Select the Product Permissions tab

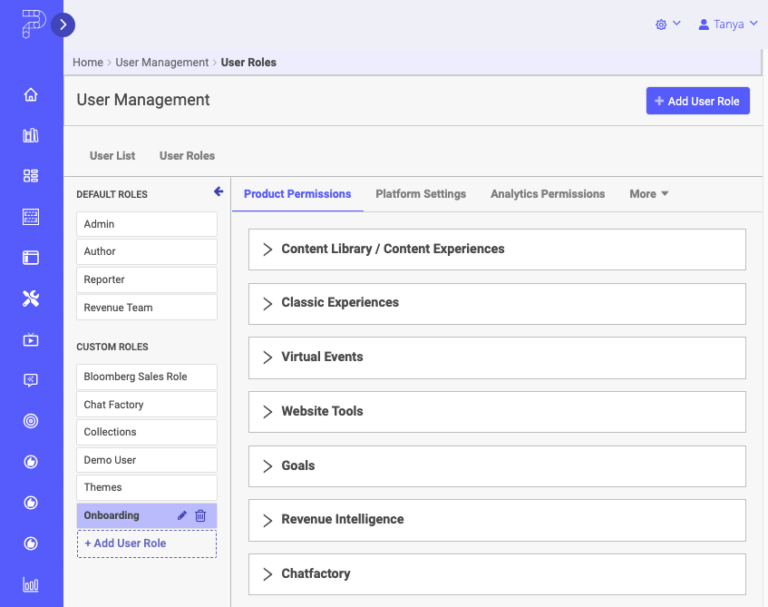pos(297,194)
